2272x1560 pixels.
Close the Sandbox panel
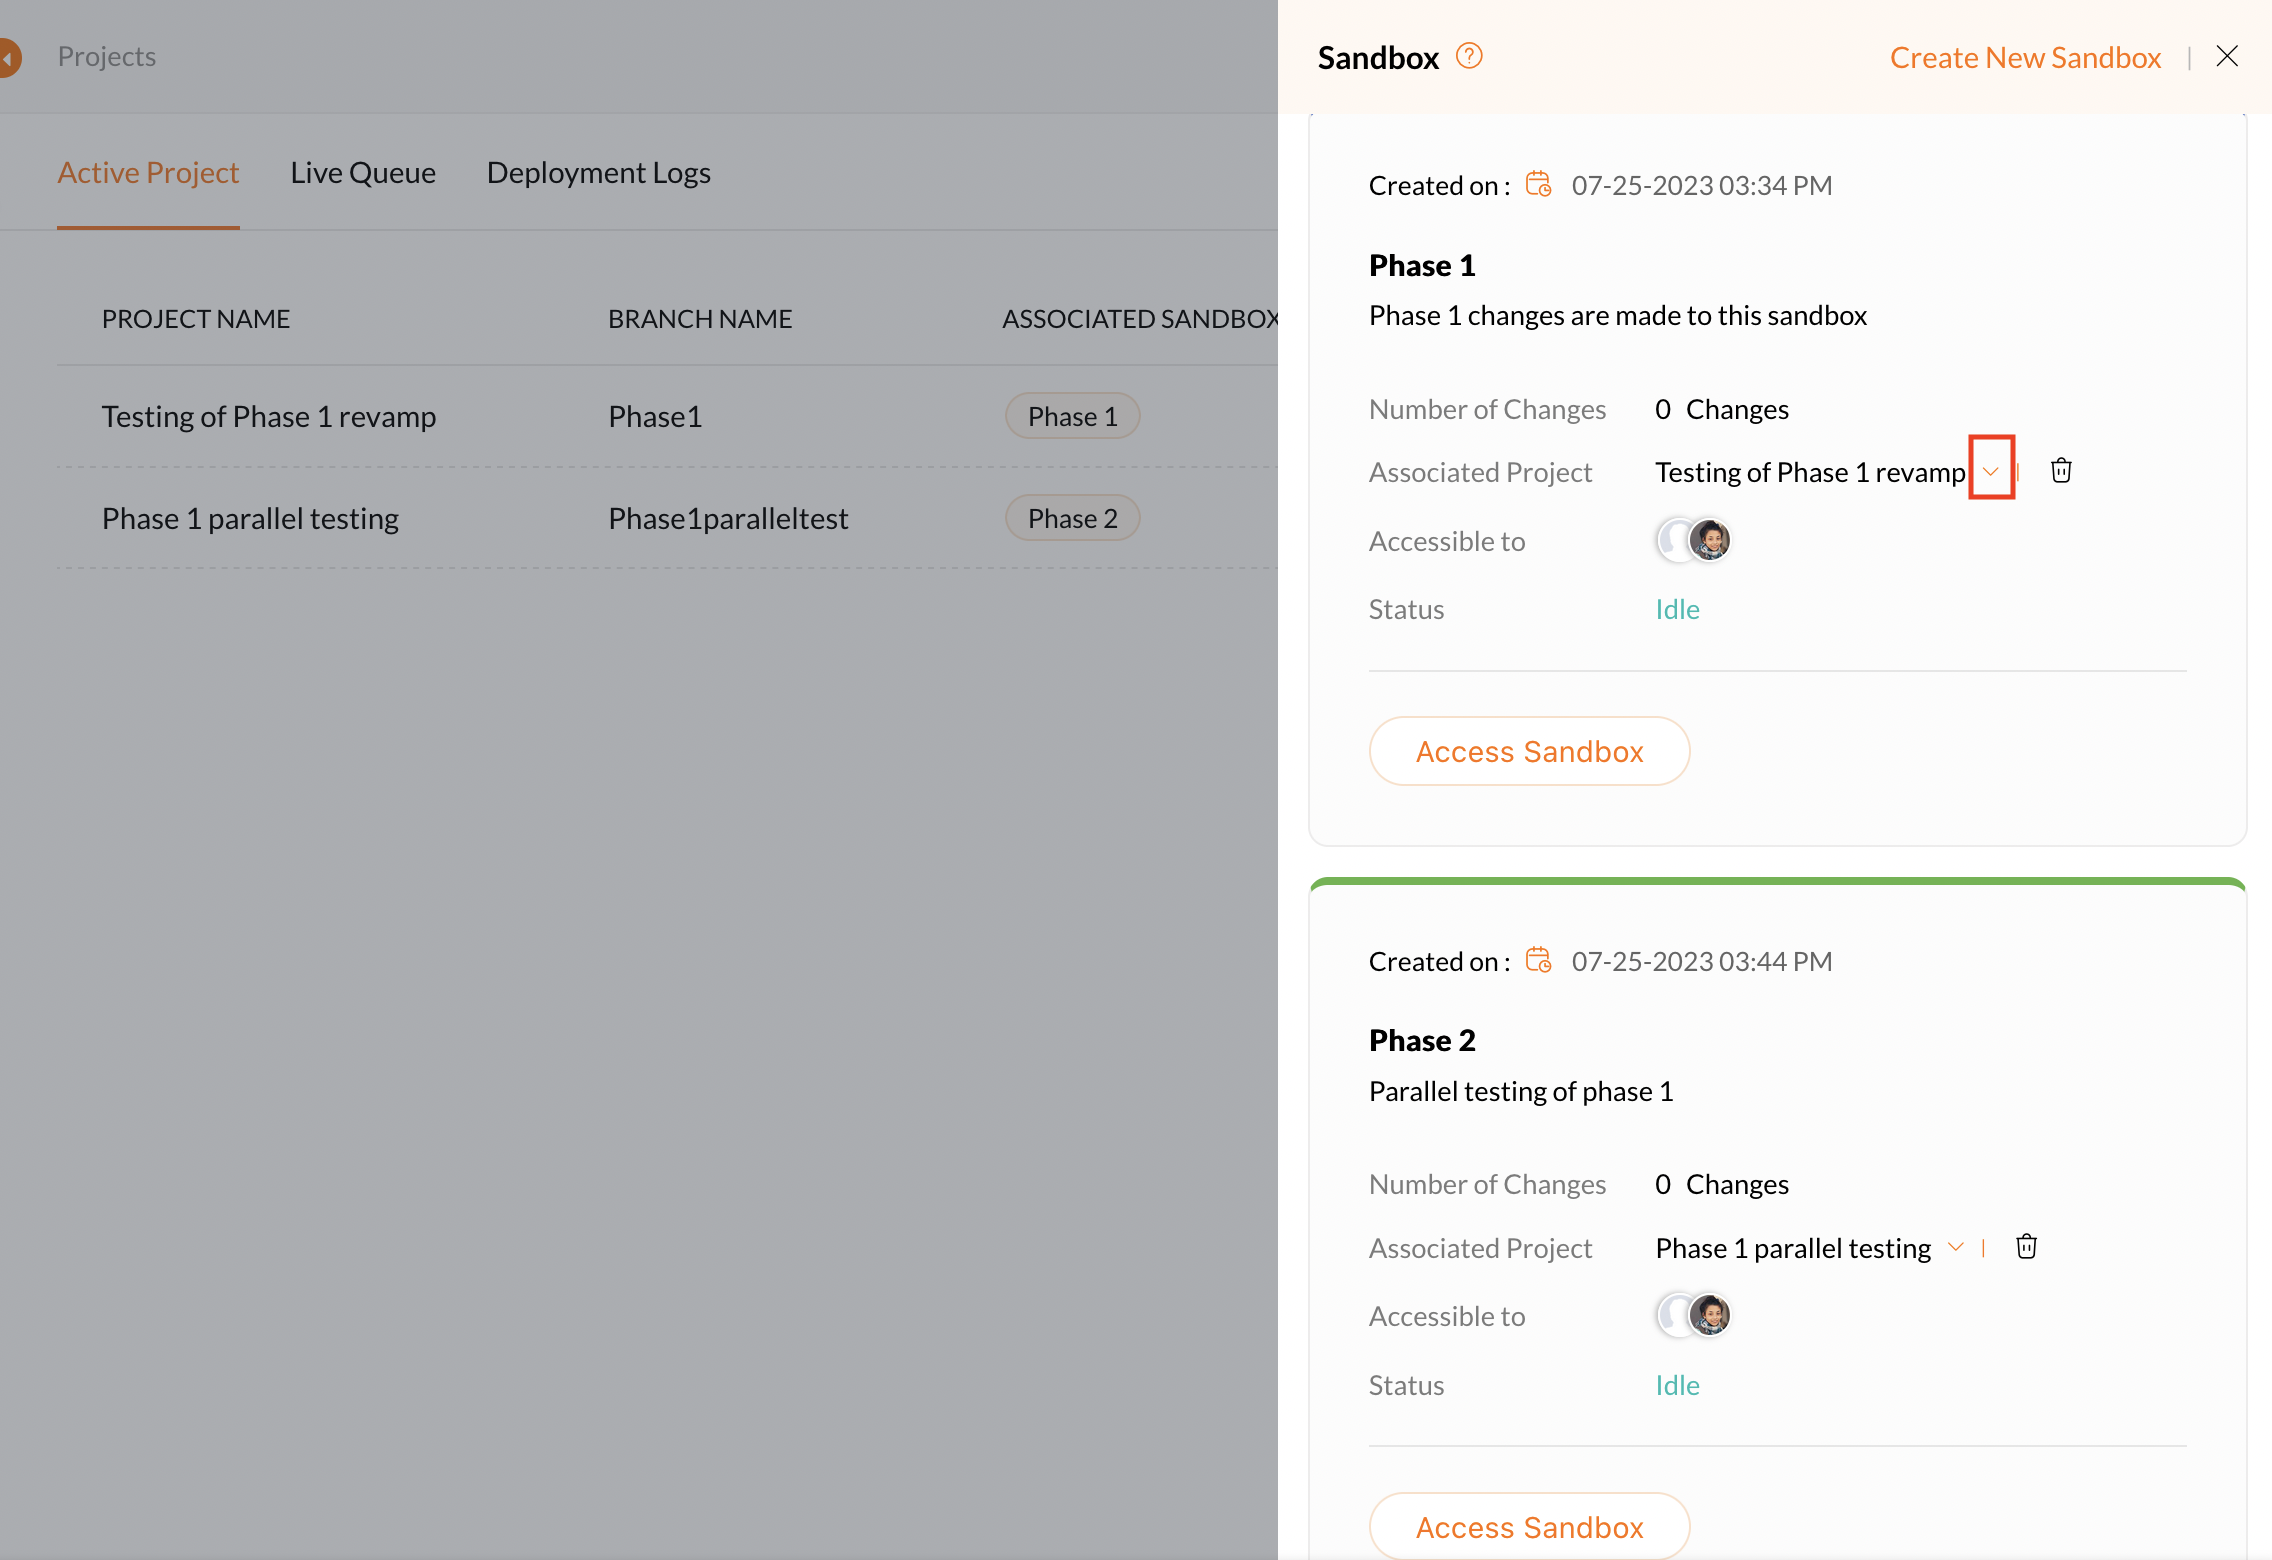(x=2227, y=56)
